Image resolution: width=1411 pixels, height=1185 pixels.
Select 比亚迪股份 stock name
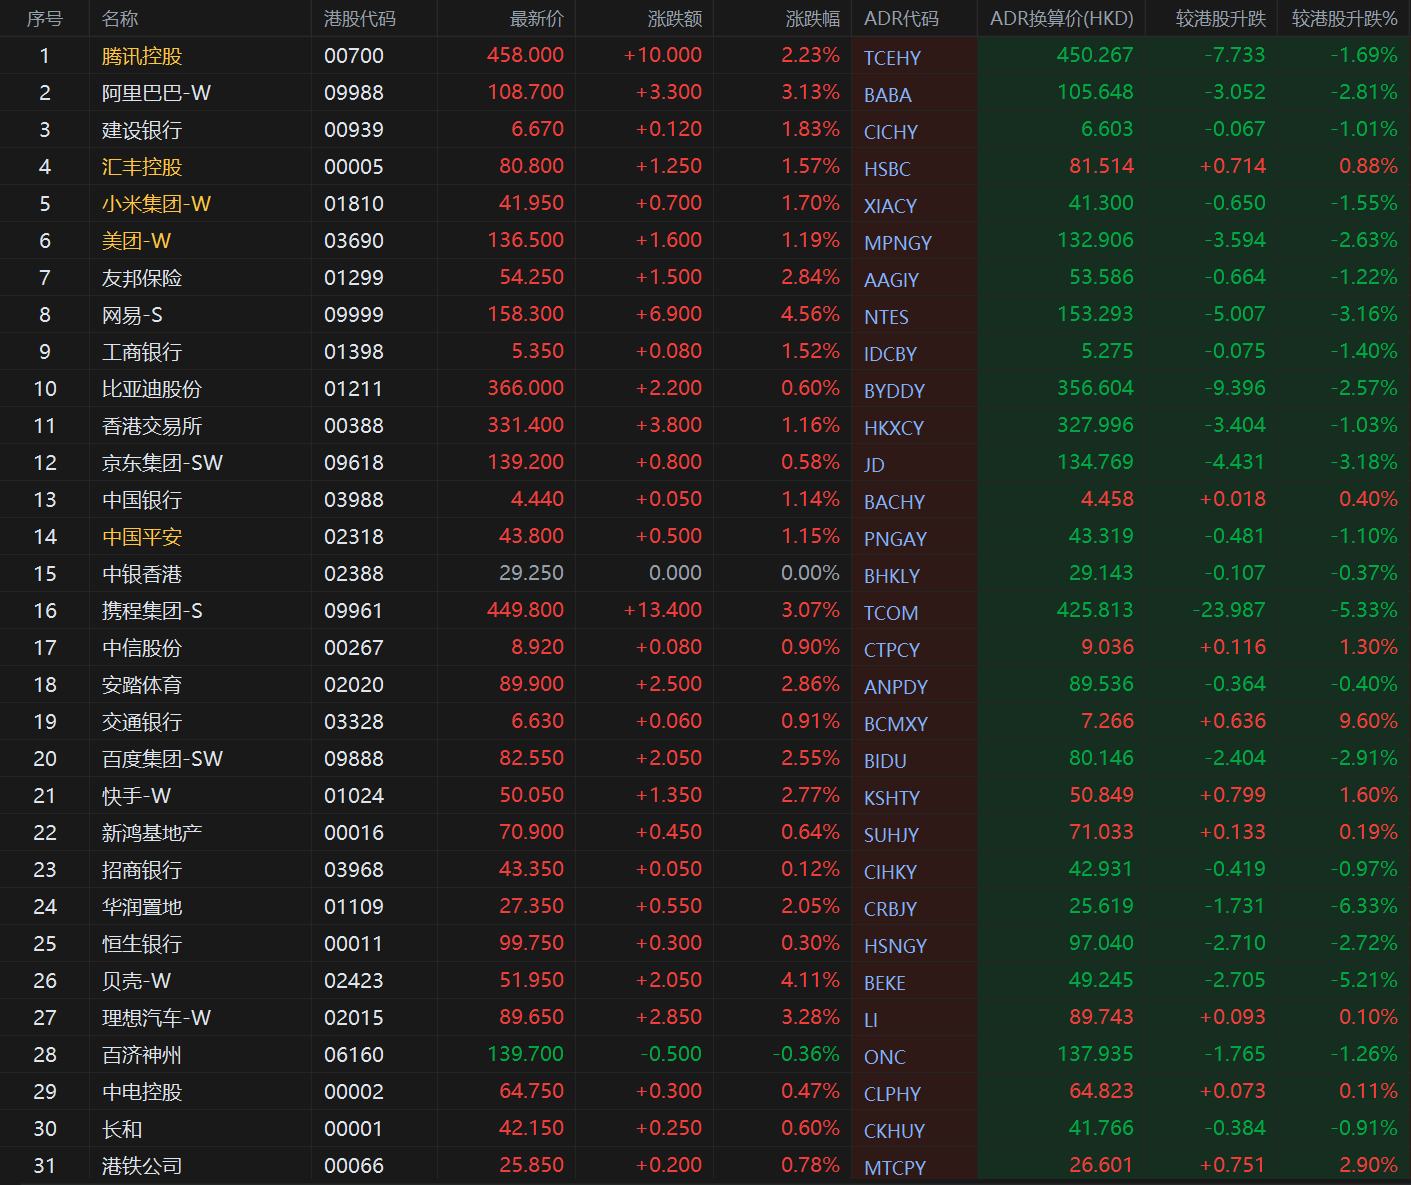(152, 389)
